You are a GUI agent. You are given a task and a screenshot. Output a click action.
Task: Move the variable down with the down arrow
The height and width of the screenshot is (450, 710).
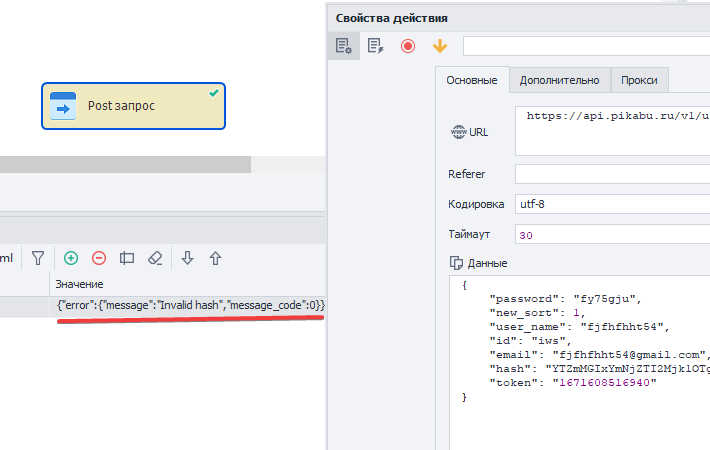[x=187, y=258]
